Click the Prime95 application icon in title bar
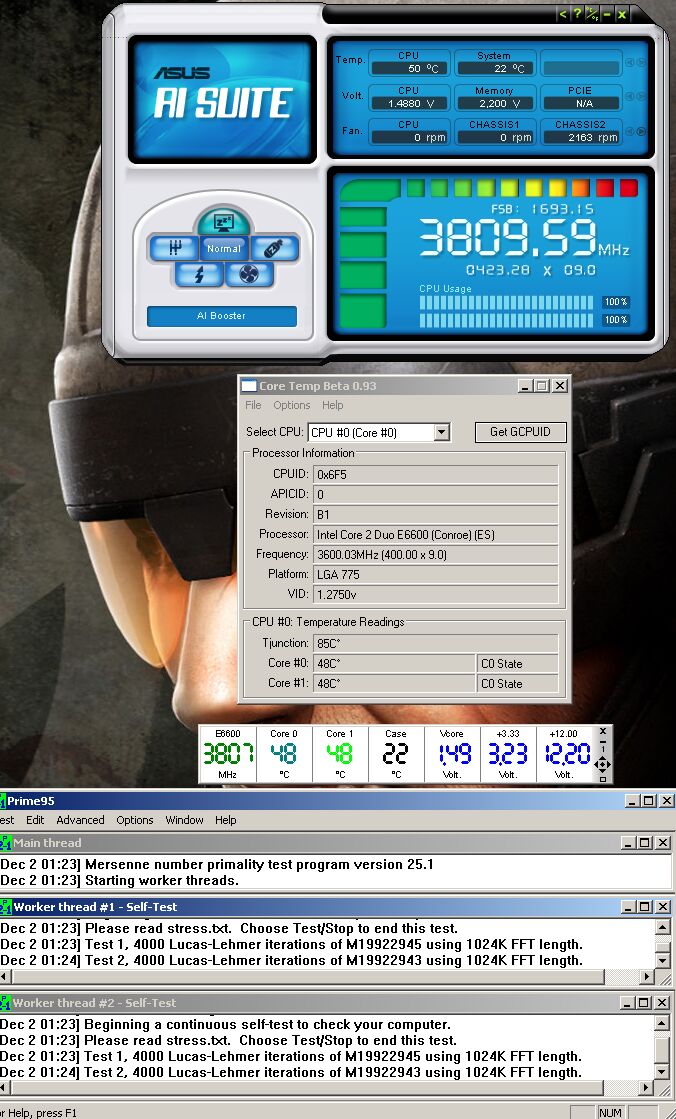Viewport: 676px width, 1119px height. 2,801
